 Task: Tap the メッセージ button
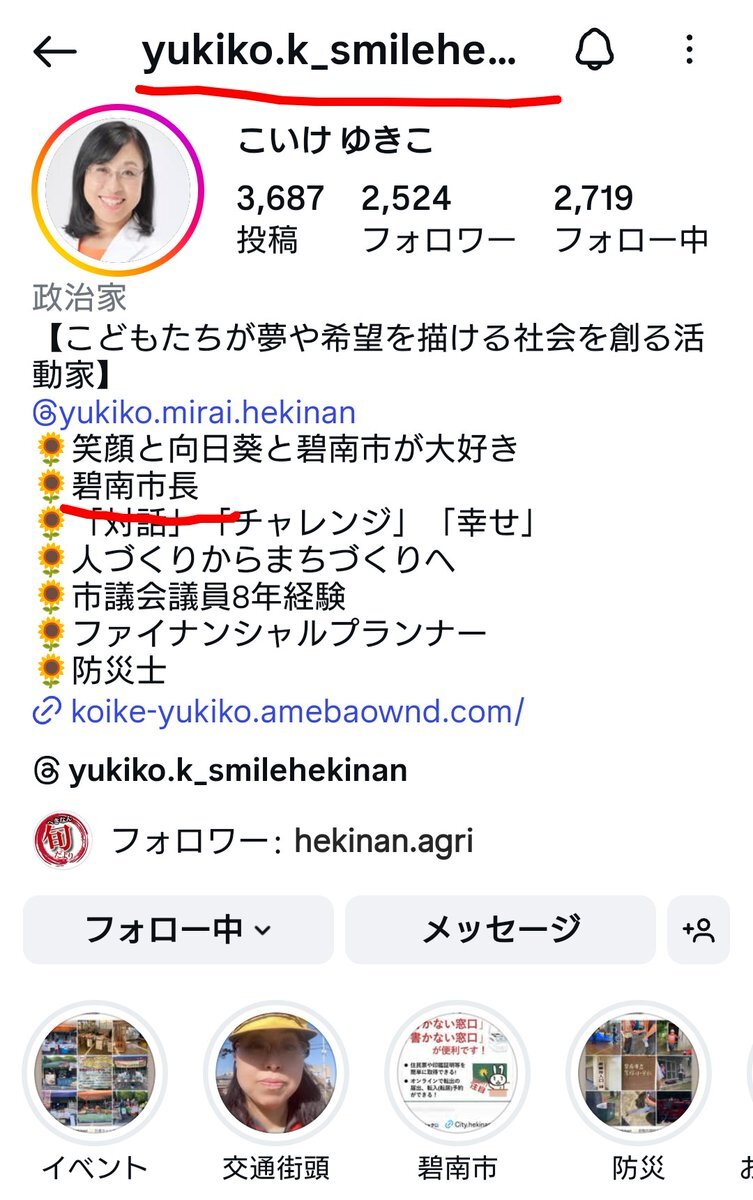tap(501, 930)
